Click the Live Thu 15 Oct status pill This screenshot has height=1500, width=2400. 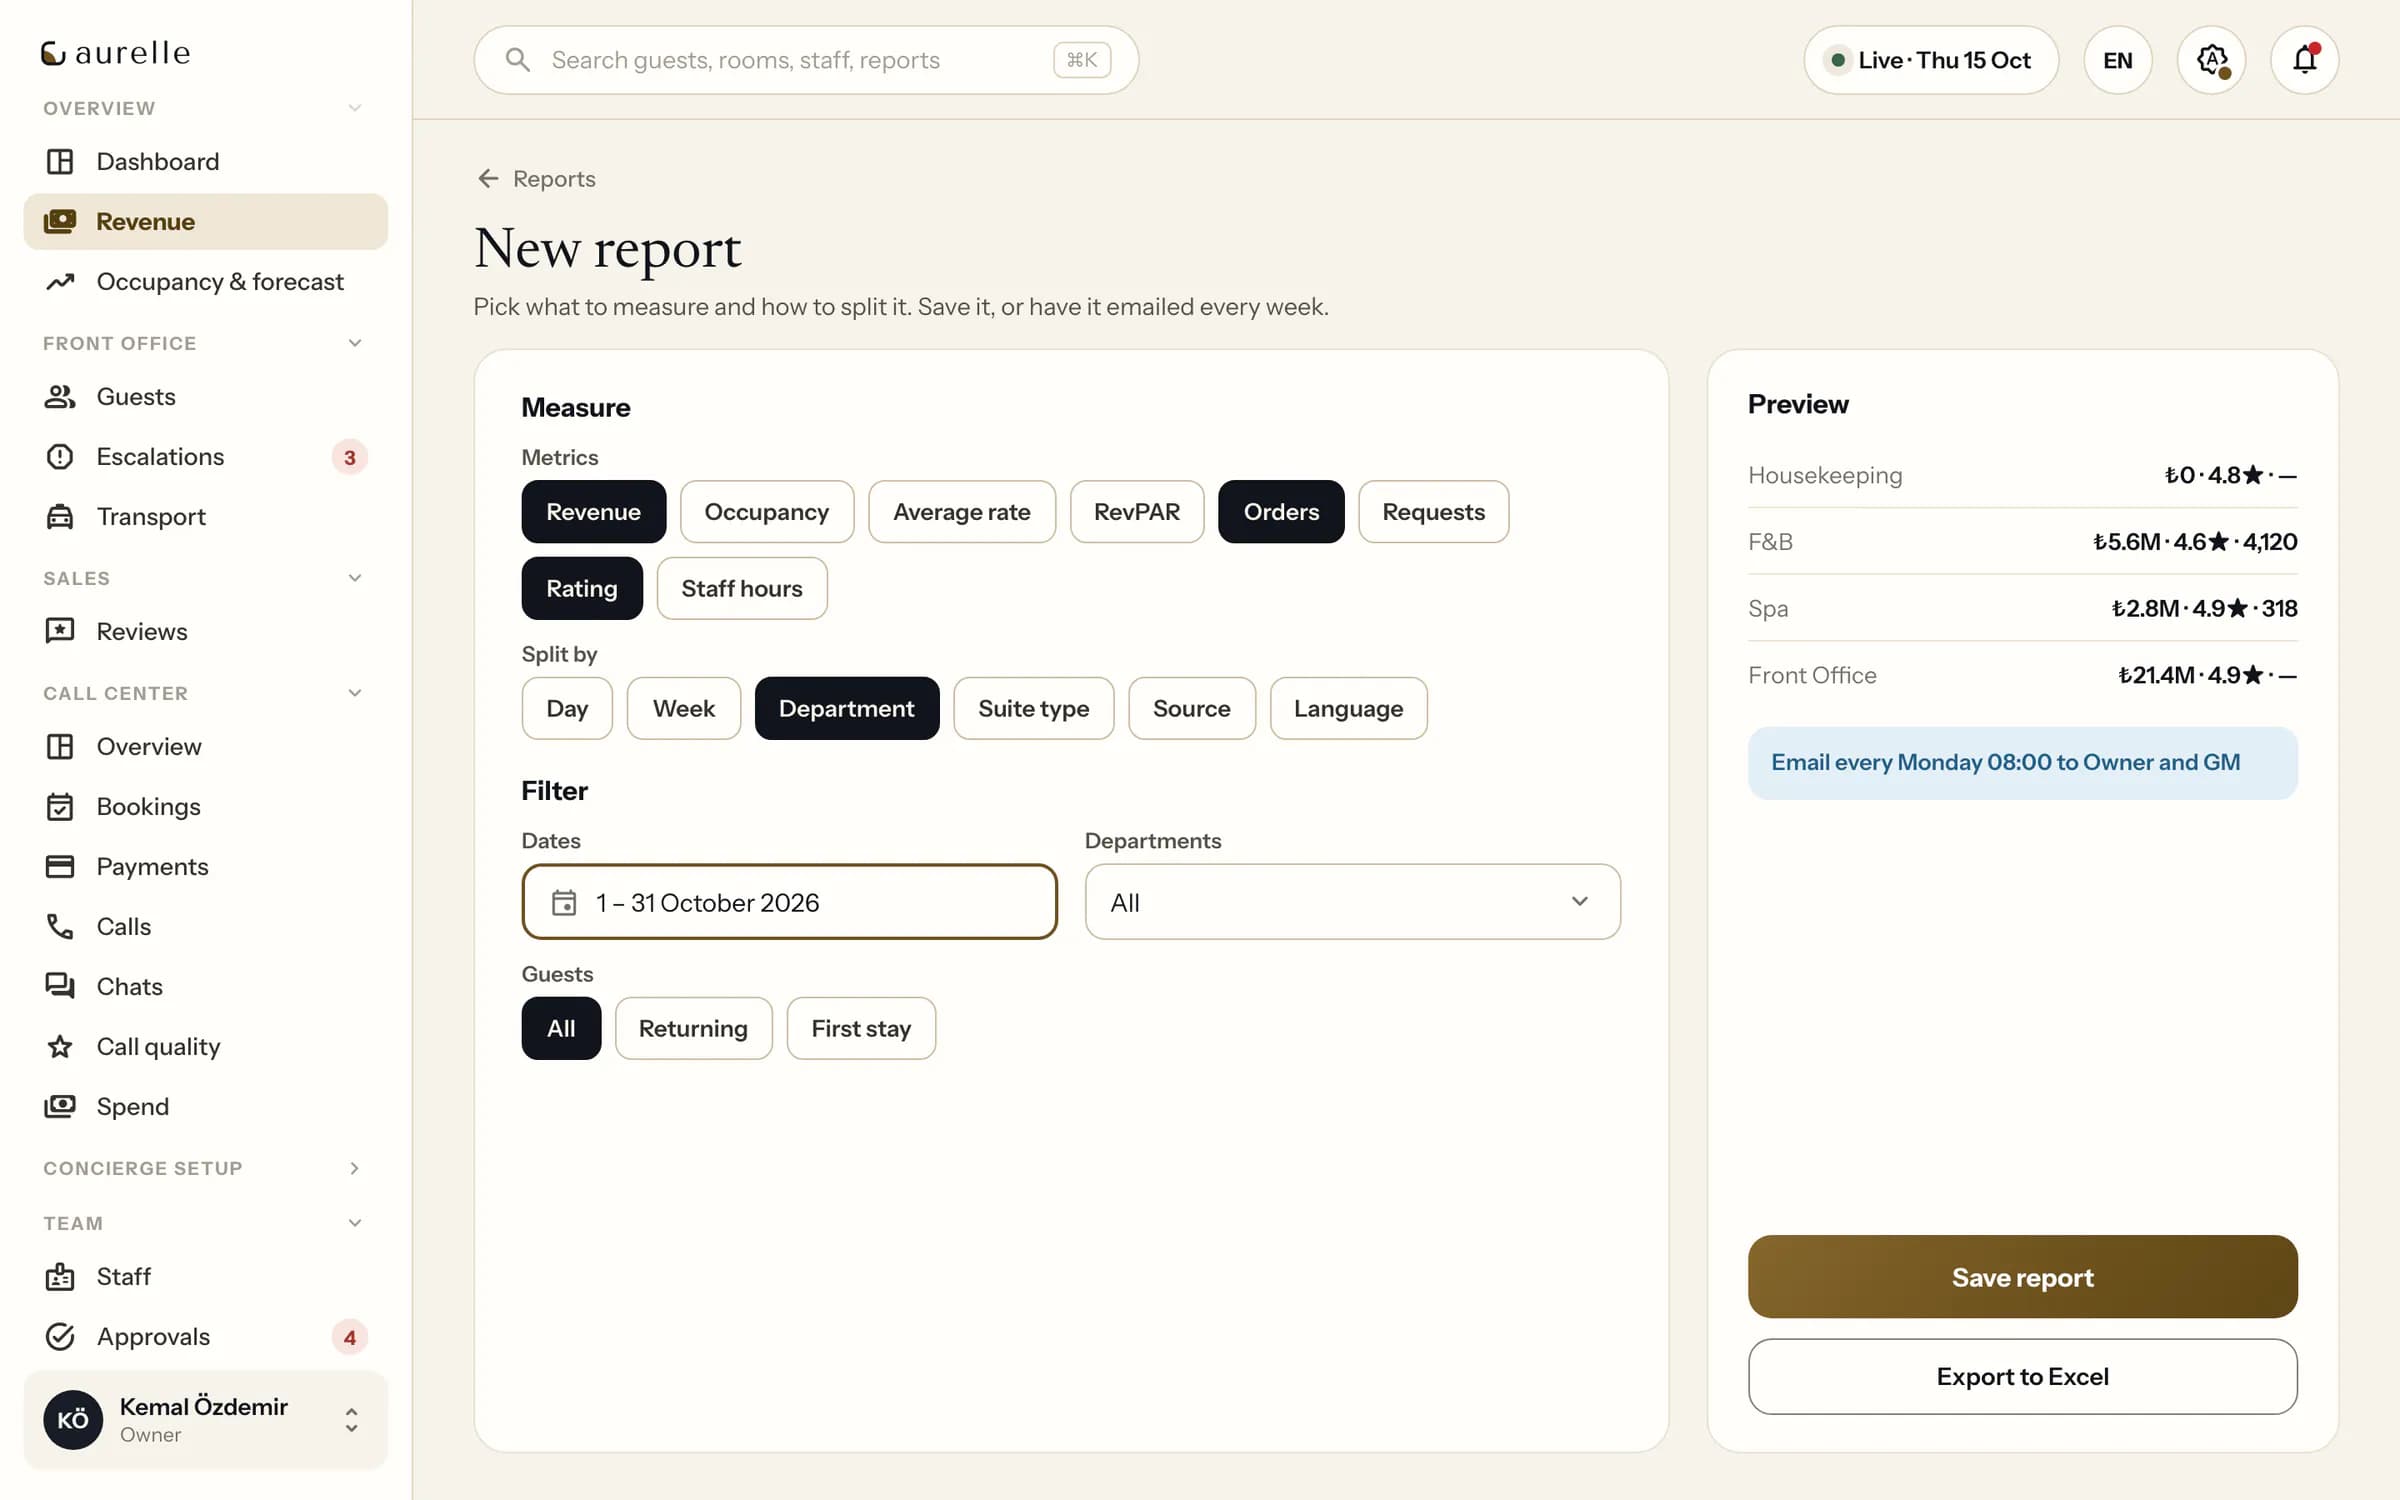coord(1930,60)
